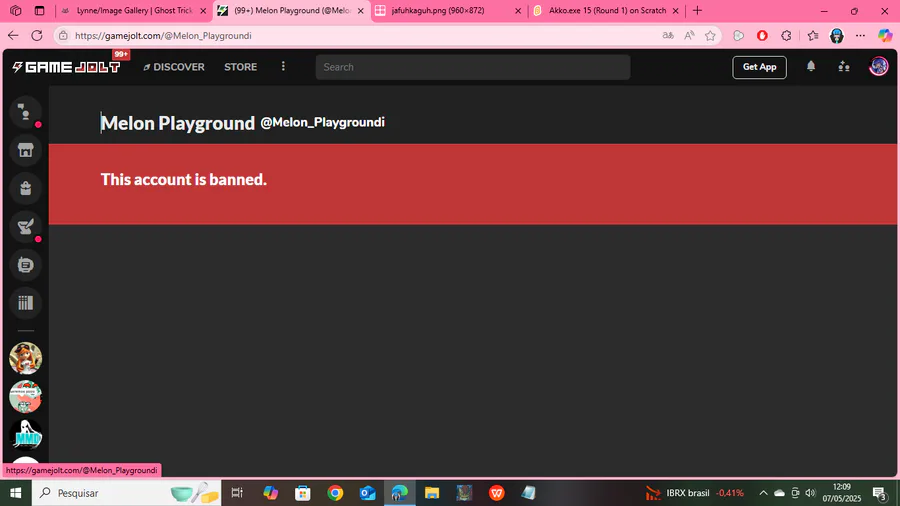This screenshot has width=900, height=506.
Task: Open the Store page
Action: click(240, 67)
